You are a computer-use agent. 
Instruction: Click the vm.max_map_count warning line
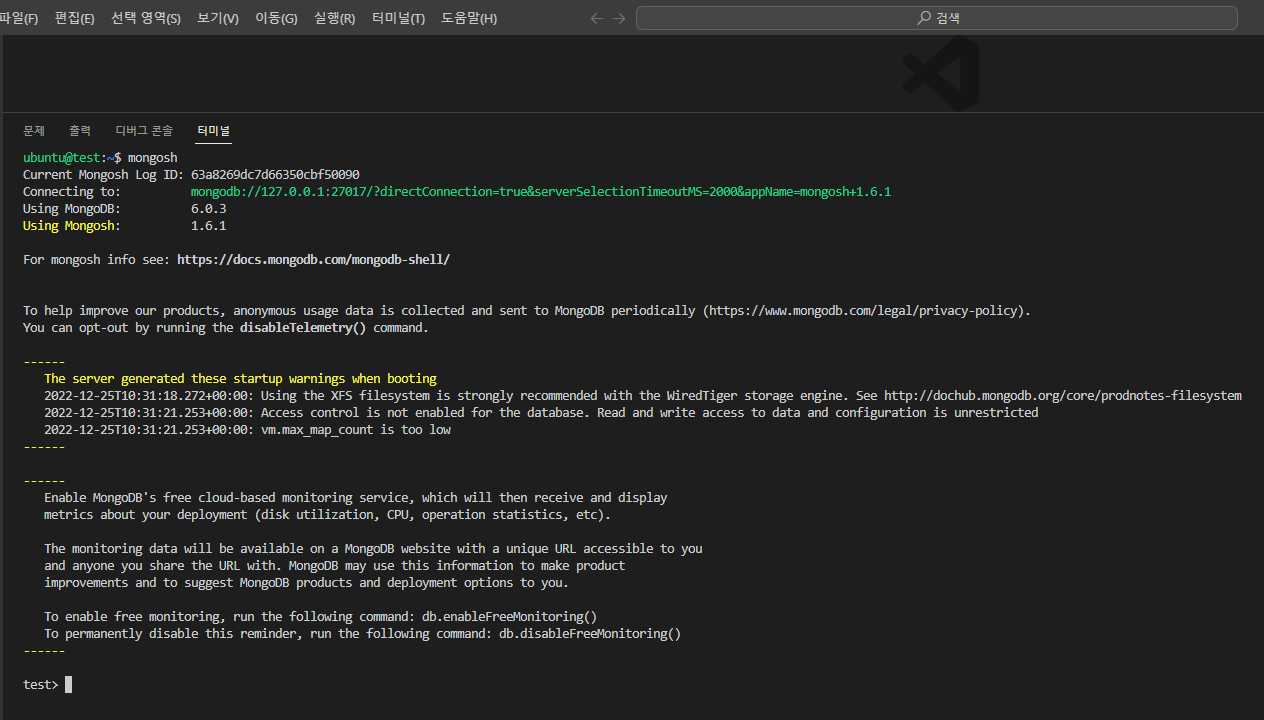[x=247, y=429]
